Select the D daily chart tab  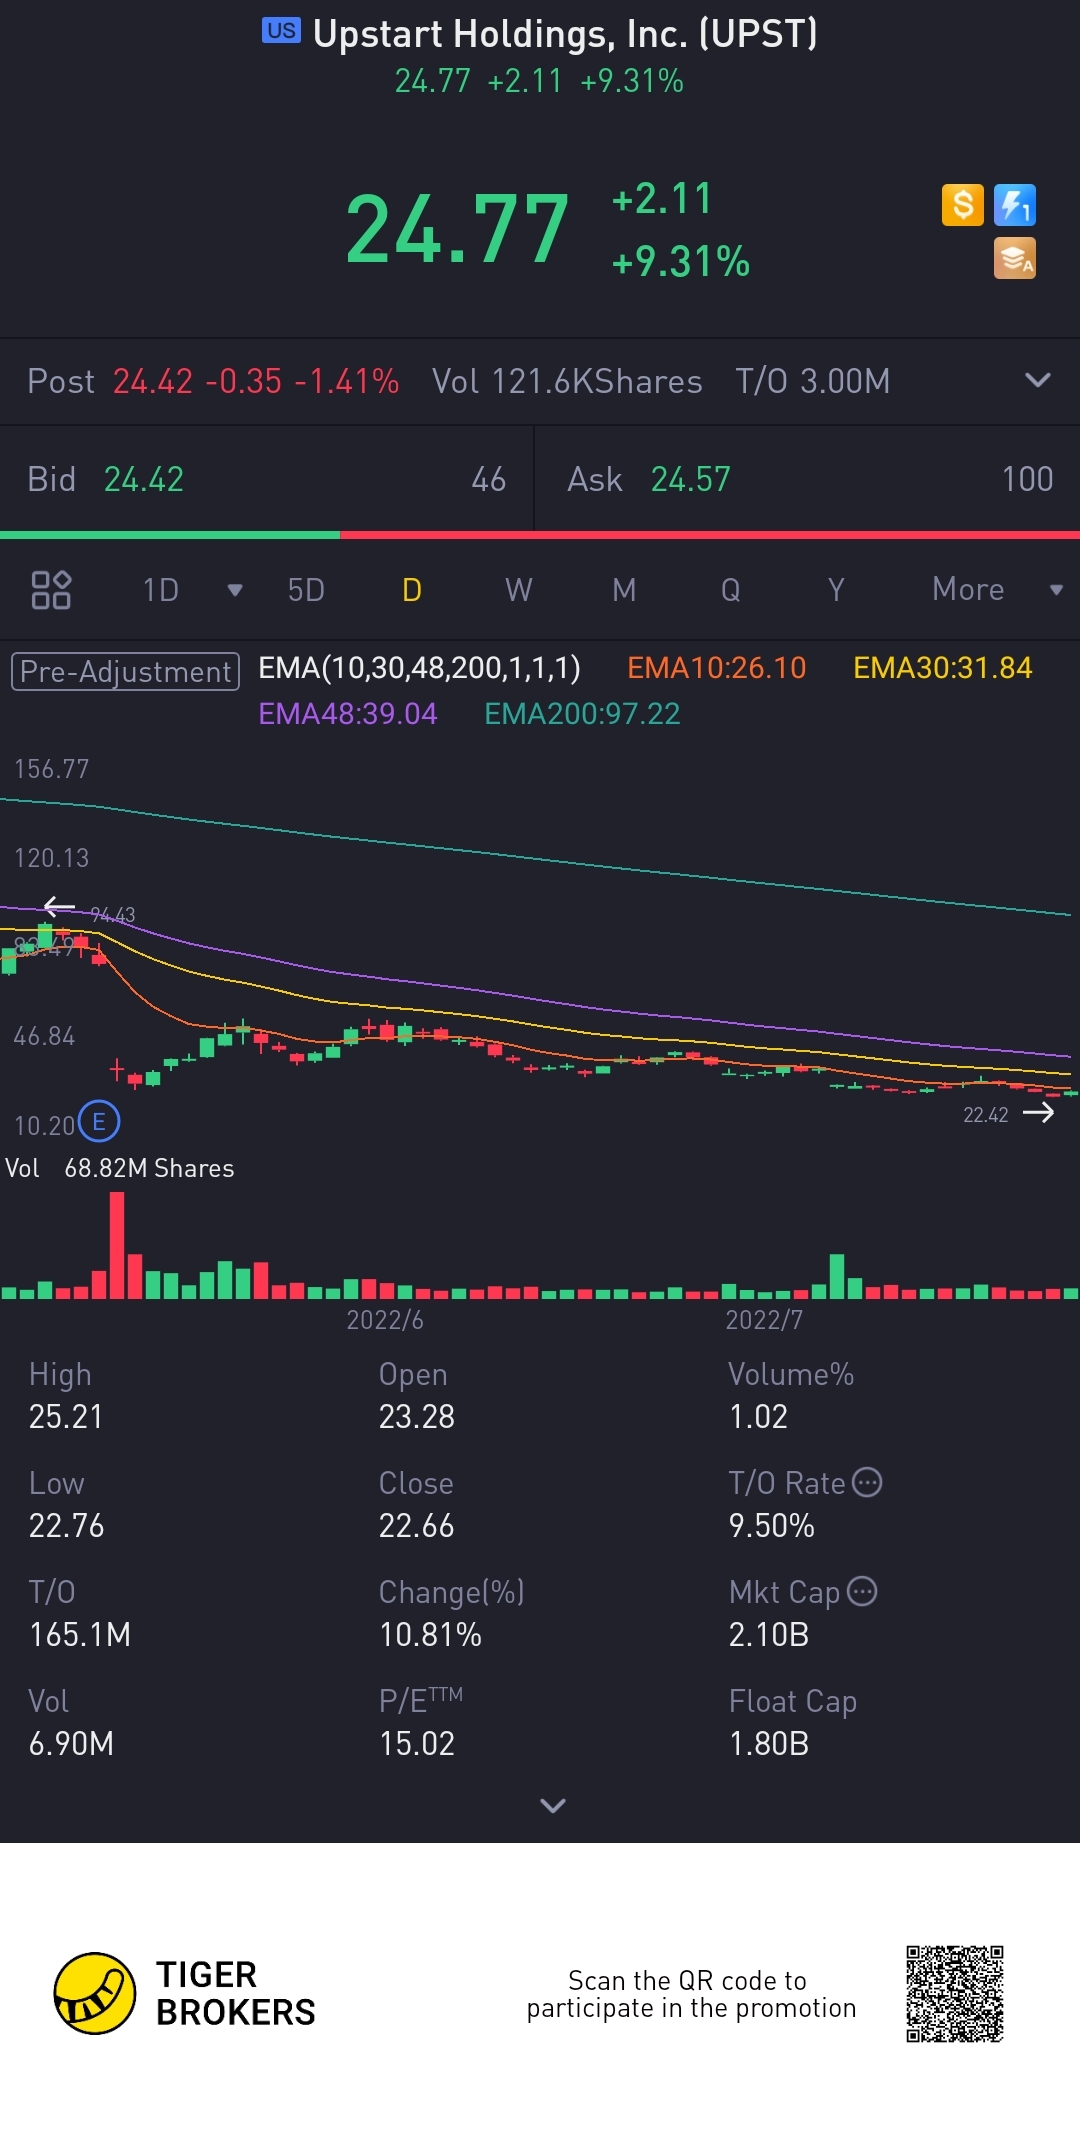point(412,590)
